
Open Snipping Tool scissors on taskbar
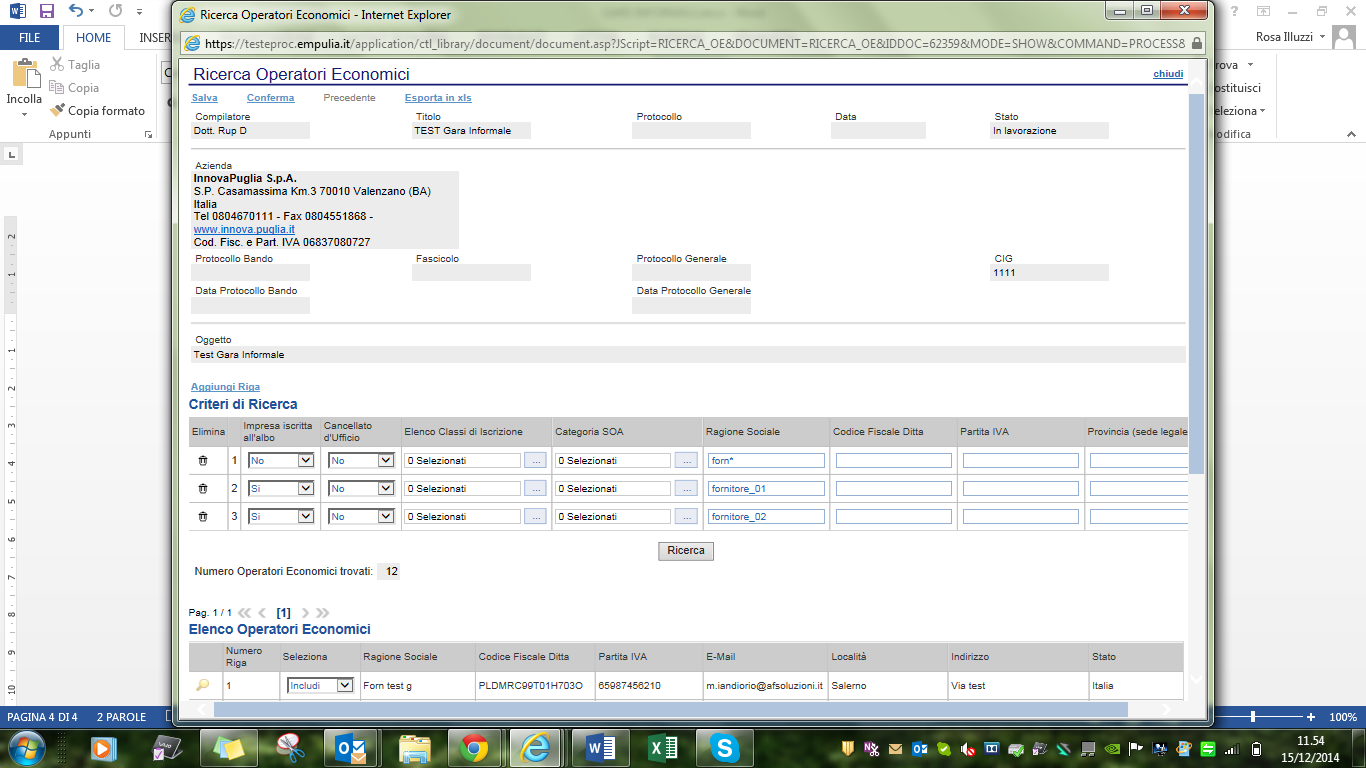(x=290, y=748)
